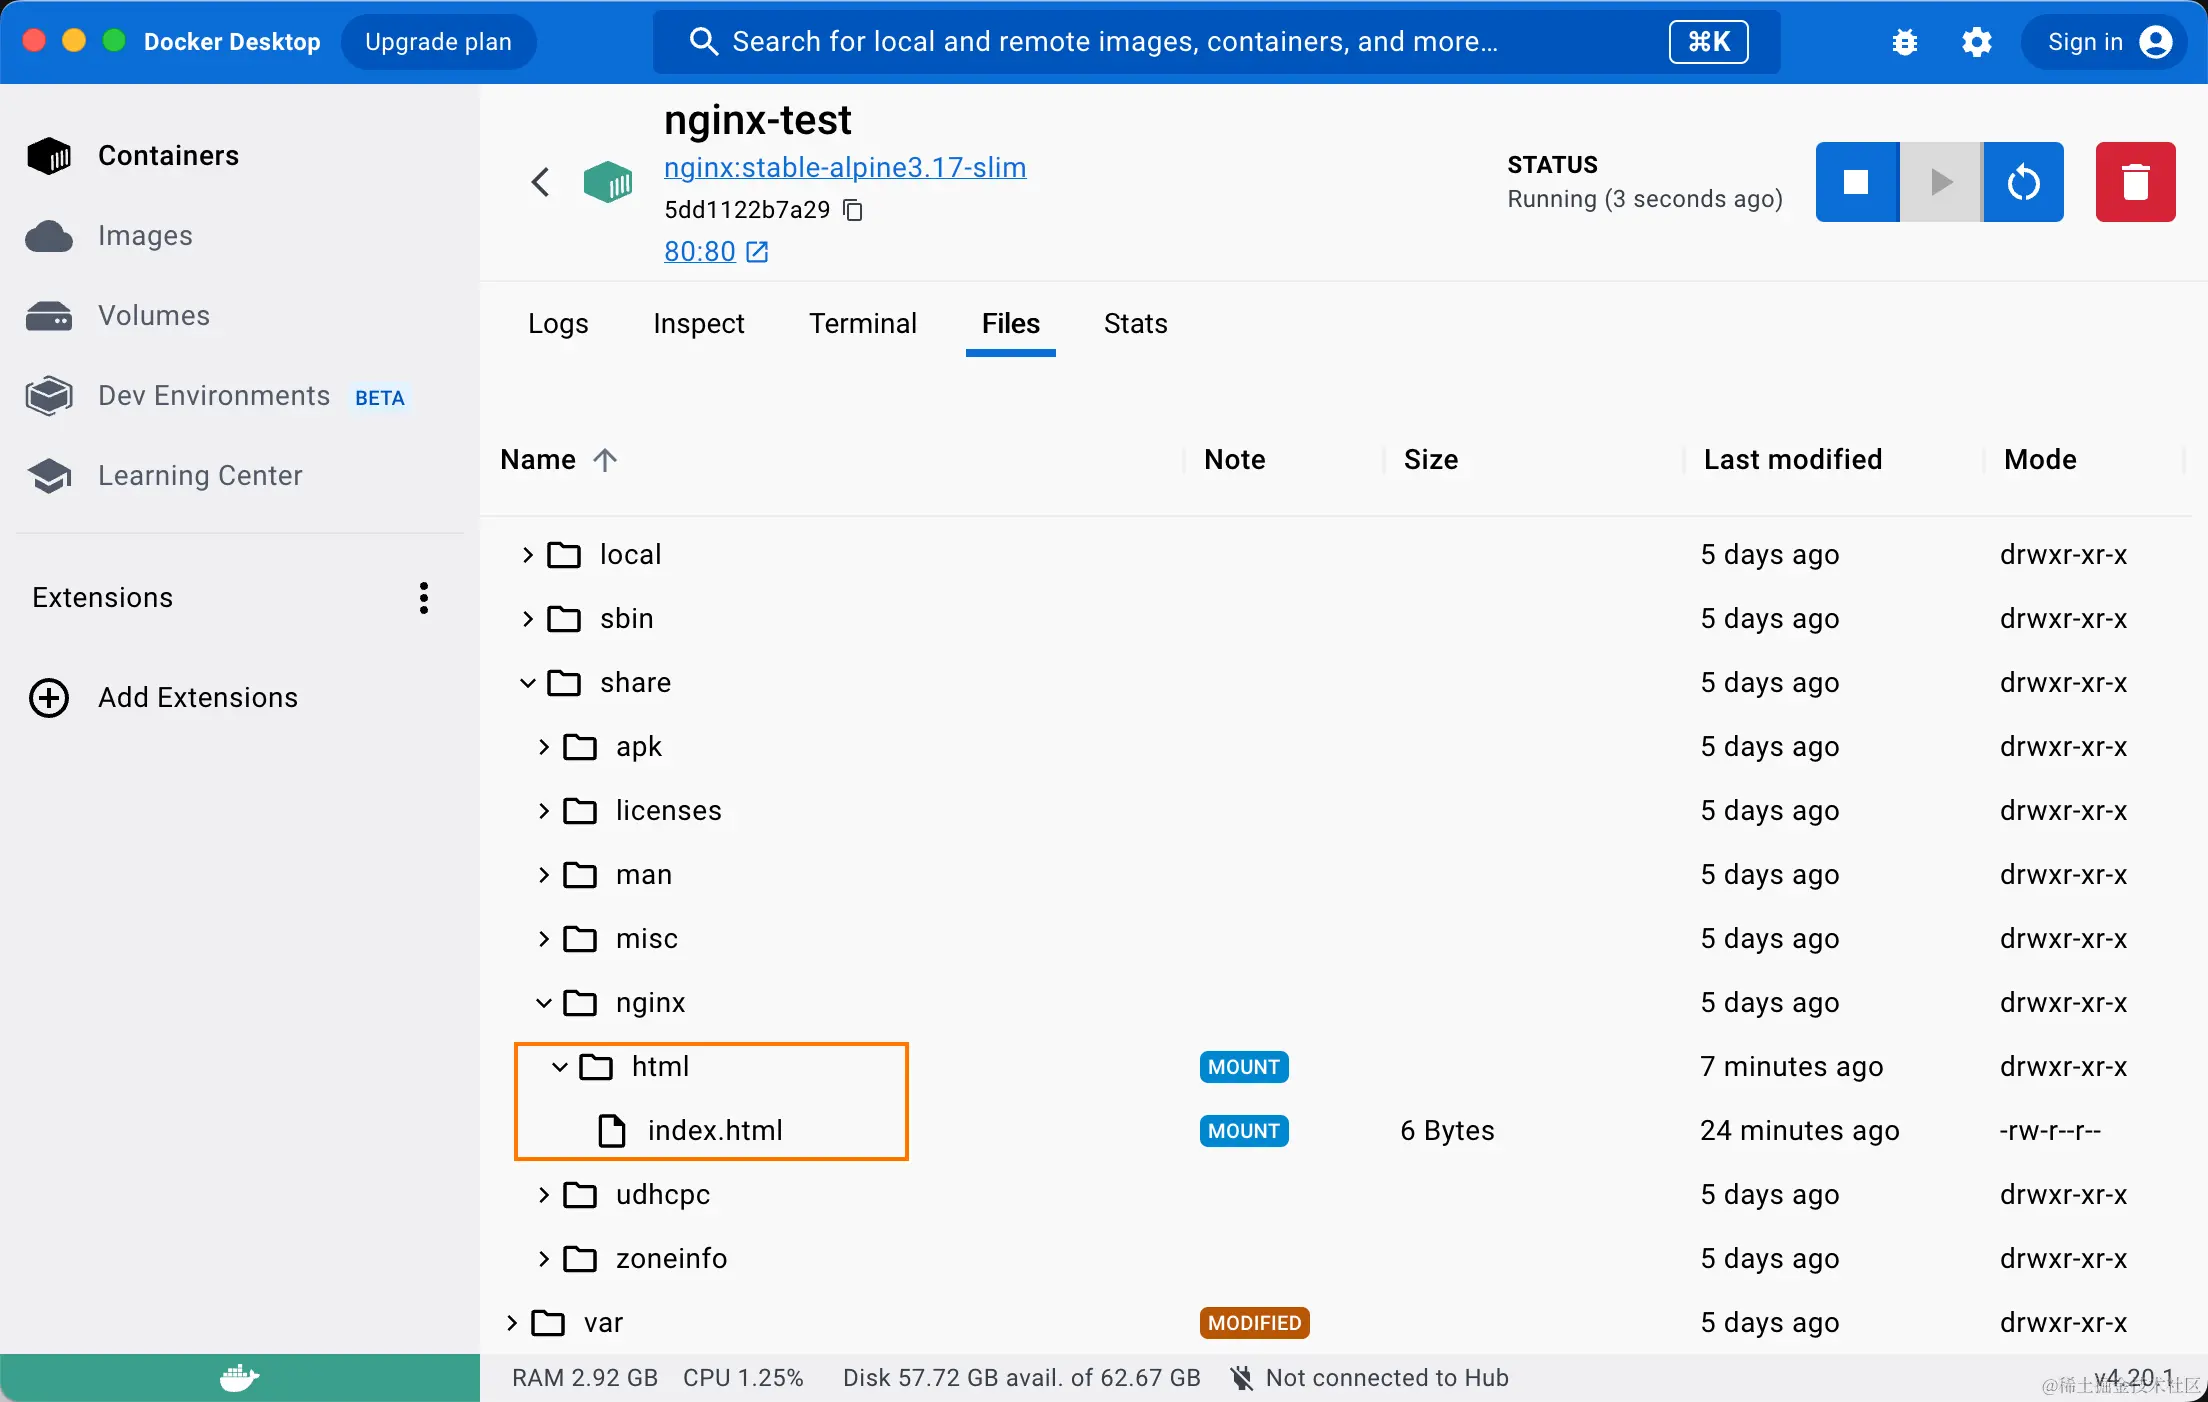Click the Upgrade plan button
The width and height of the screenshot is (2208, 1402).
point(438,42)
